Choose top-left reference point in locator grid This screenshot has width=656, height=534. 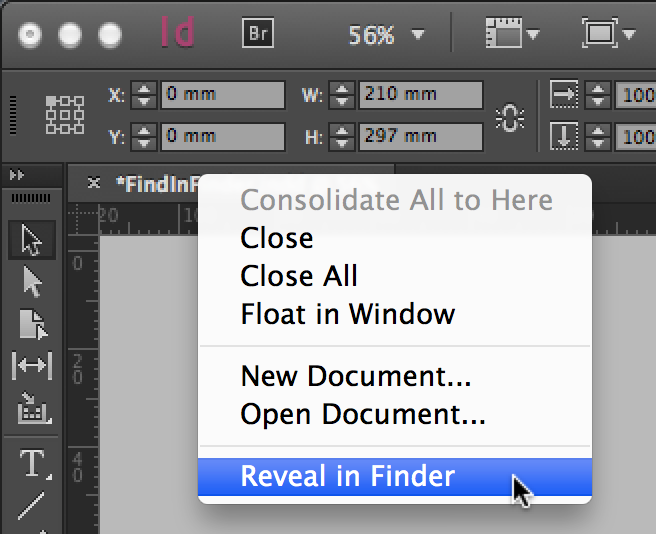coord(51,101)
